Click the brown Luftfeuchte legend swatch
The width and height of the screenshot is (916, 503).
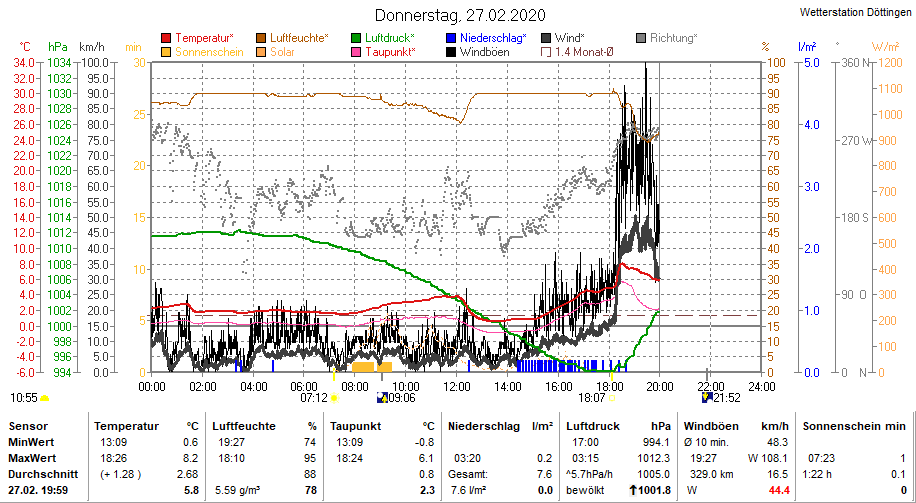262,38
